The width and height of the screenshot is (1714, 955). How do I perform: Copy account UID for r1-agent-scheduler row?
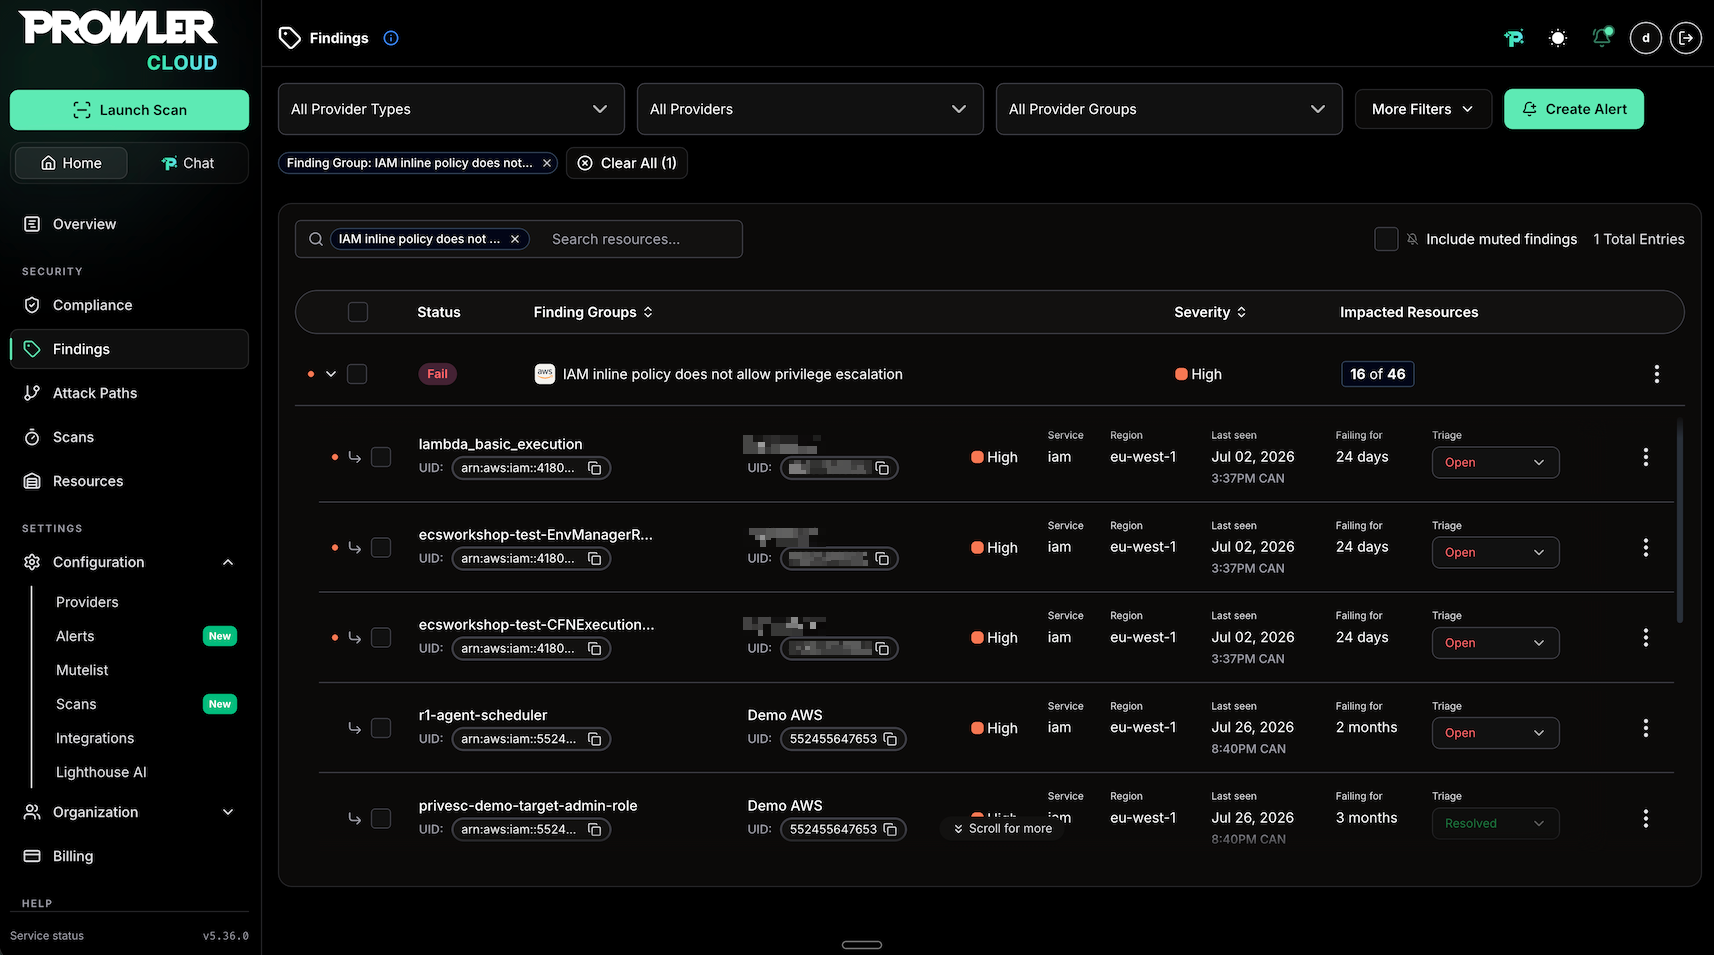pyautogui.click(x=890, y=739)
